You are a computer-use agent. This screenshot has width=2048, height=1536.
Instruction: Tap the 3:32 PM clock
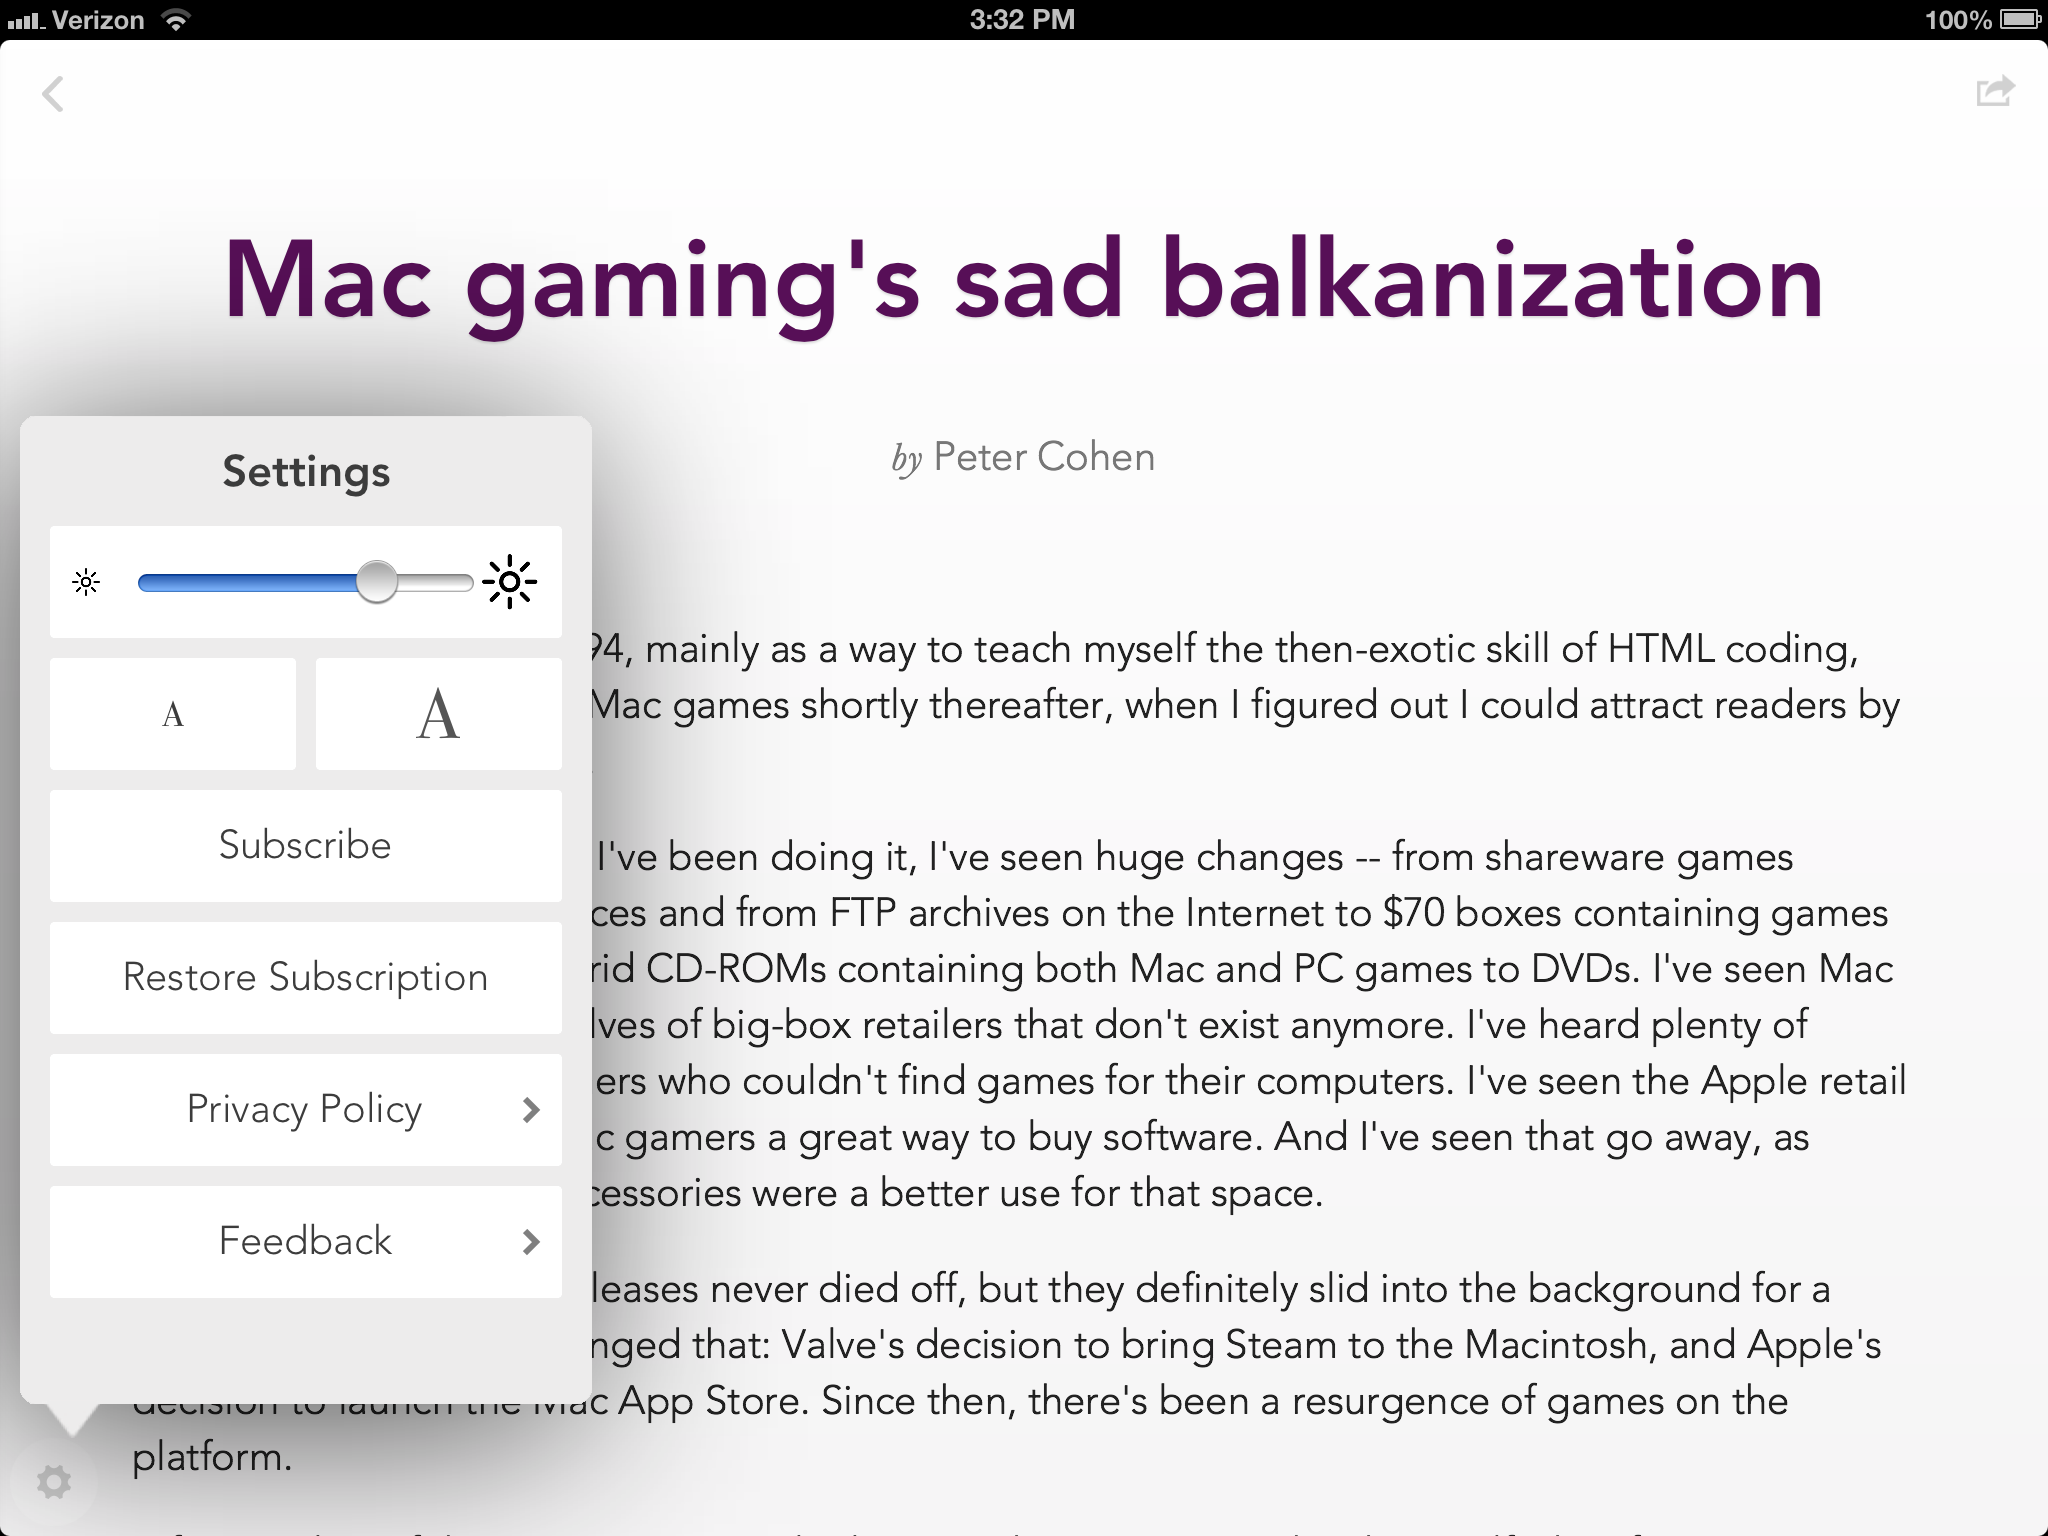pyautogui.click(x=1022, y=19)
